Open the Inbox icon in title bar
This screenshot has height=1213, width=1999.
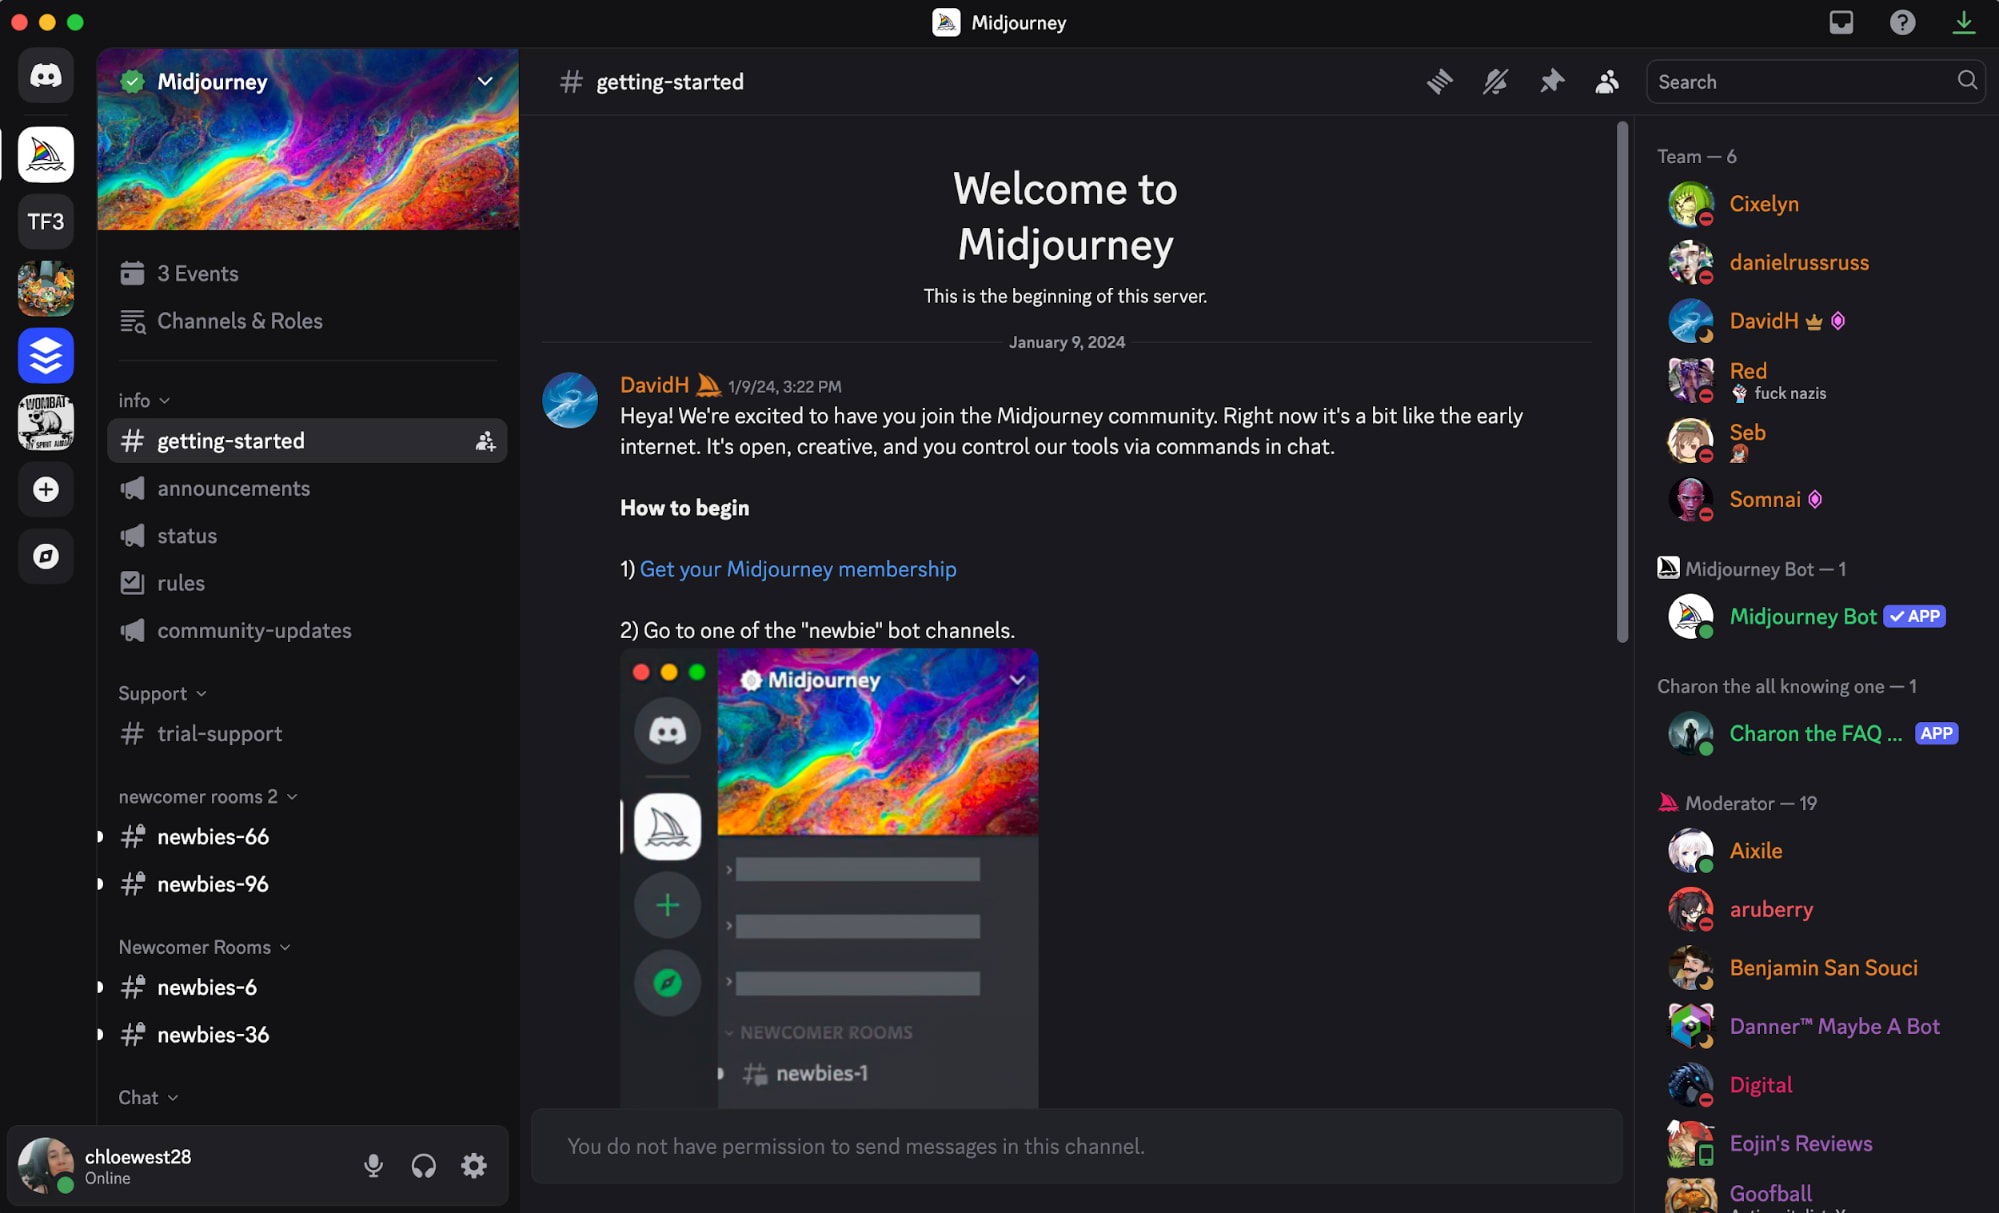(1841, 22)
